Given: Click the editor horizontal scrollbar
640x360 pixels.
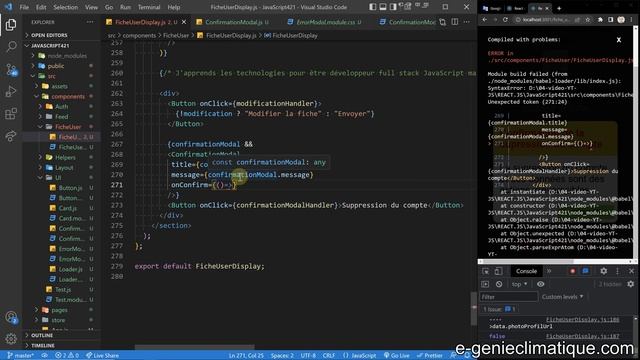Looking at the screenshot, I should point(194,347).
